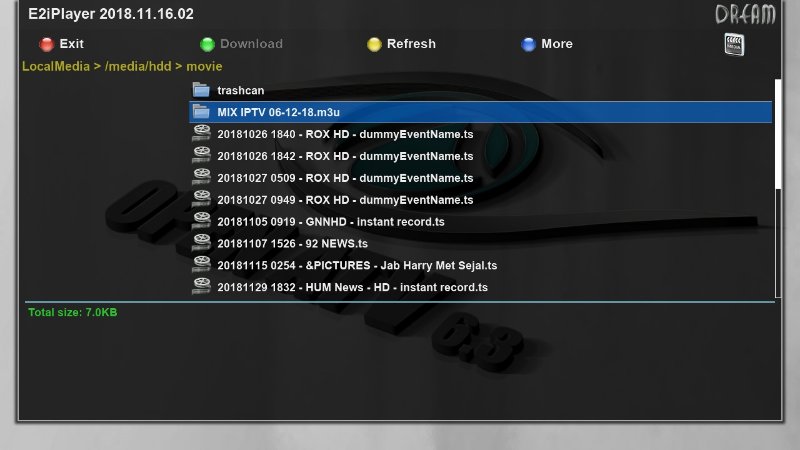
Task: Click film reel icon for Jab Harry Met Sejal
Action: click(x=202, y=265)
